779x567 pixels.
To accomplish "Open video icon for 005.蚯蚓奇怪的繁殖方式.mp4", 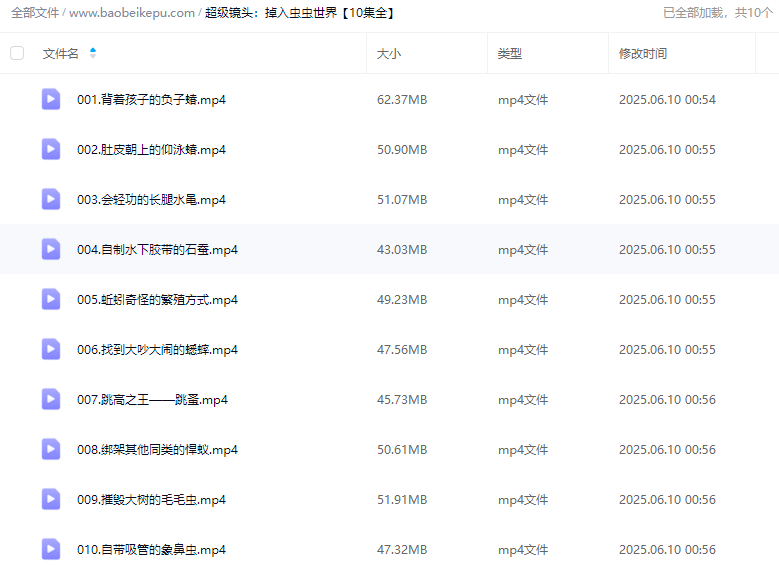I will (x=51, y=299).
